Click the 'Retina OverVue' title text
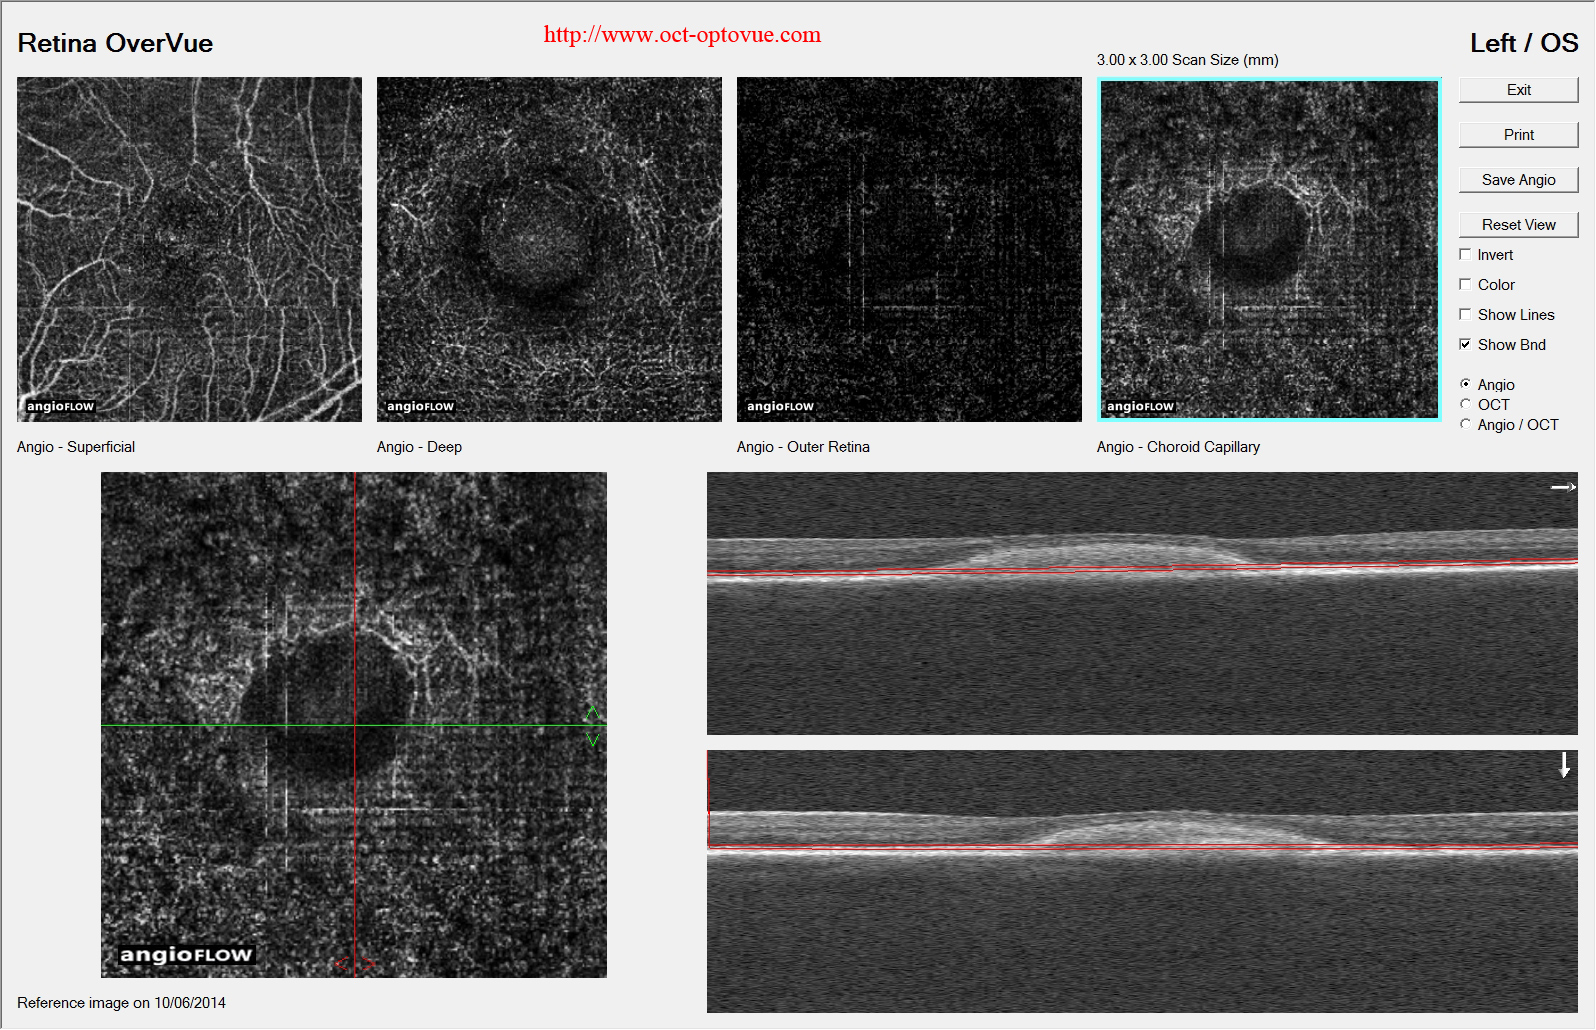The width and height of the screenshot is (1596, 1030). (115, 43)
